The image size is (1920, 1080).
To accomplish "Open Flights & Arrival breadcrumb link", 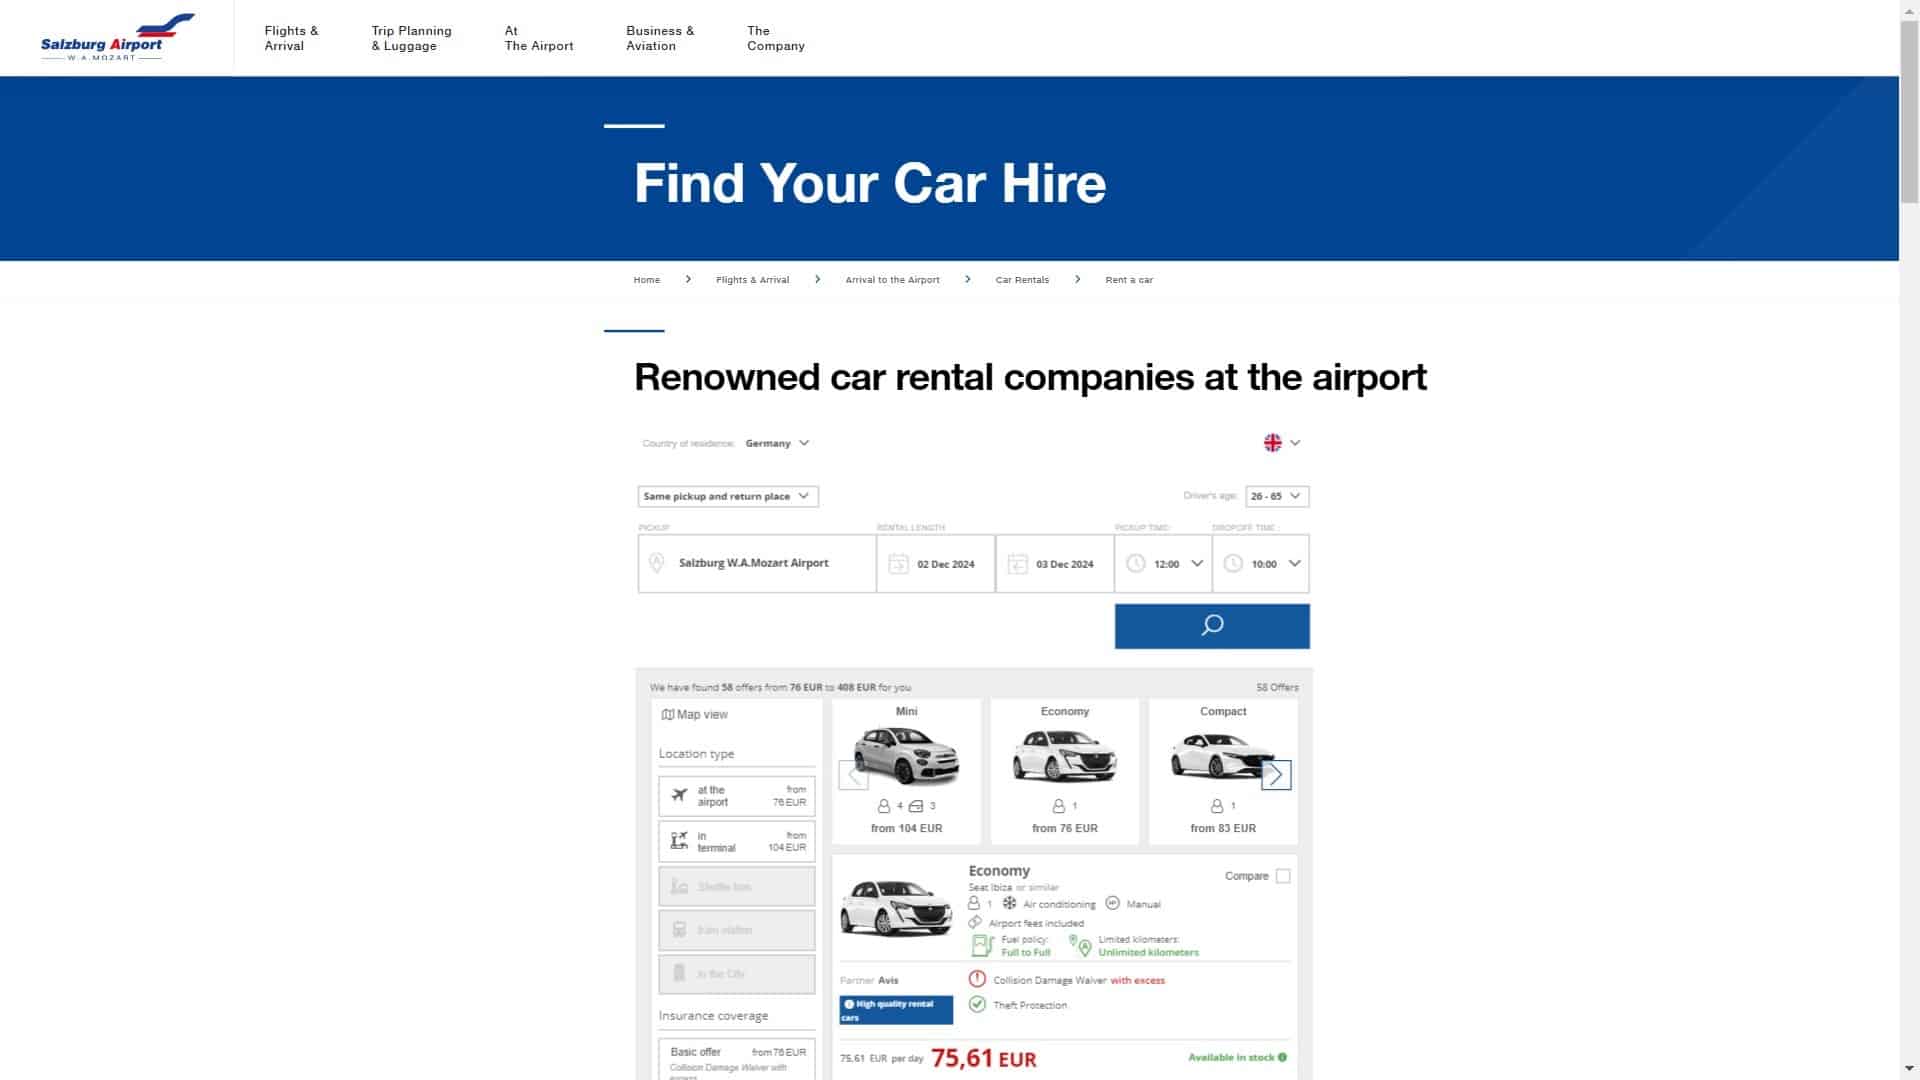I will (753, 280).
